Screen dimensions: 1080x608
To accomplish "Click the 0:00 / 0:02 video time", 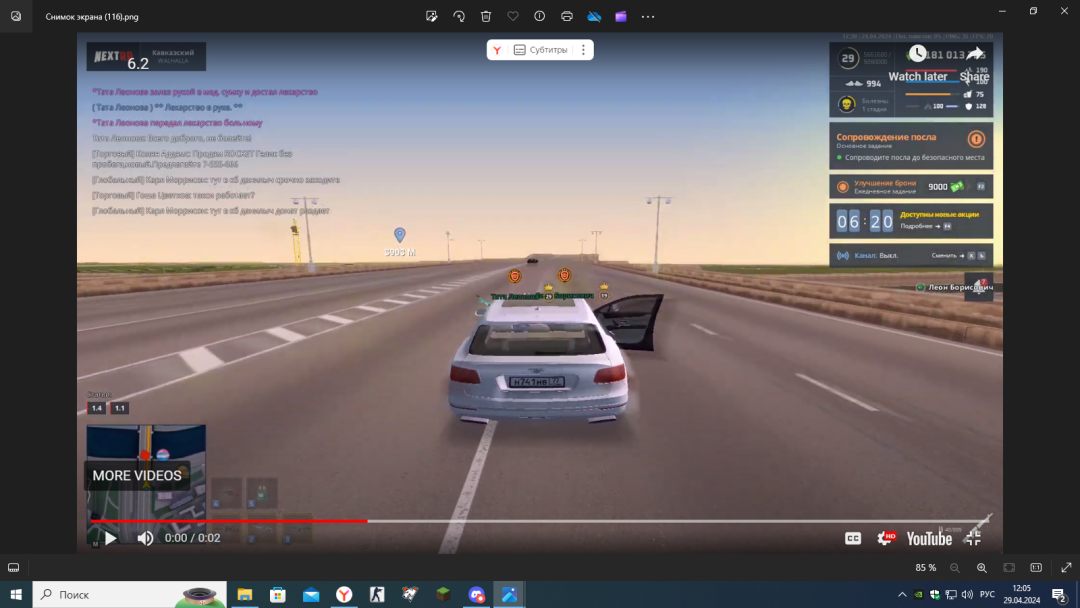I will [192, 538].
